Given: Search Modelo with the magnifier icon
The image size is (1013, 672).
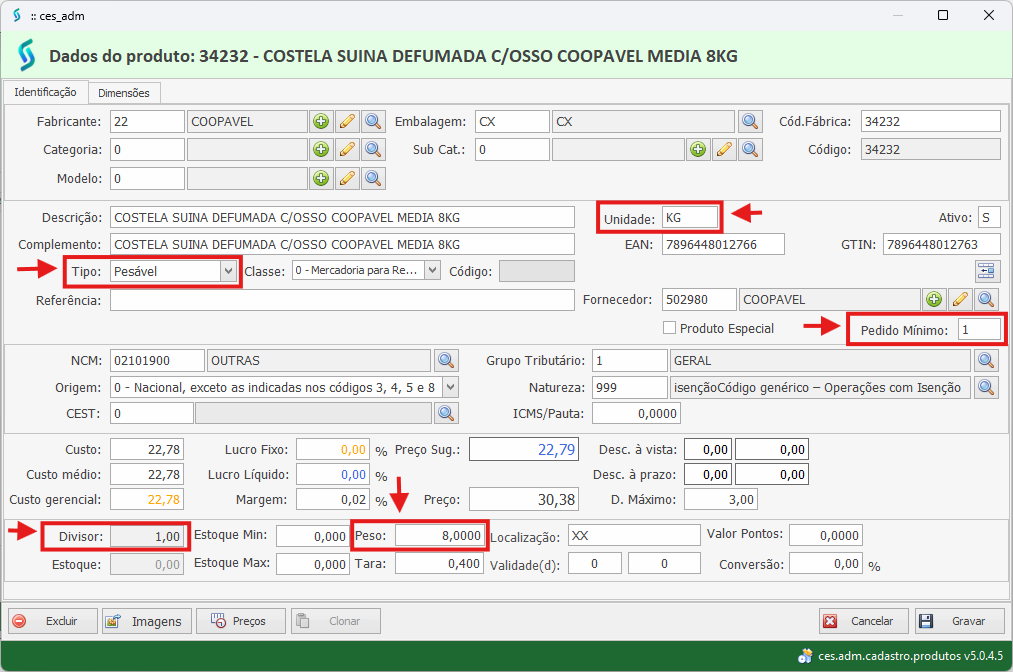Looking at the screenshot, I should pos(373,178).
